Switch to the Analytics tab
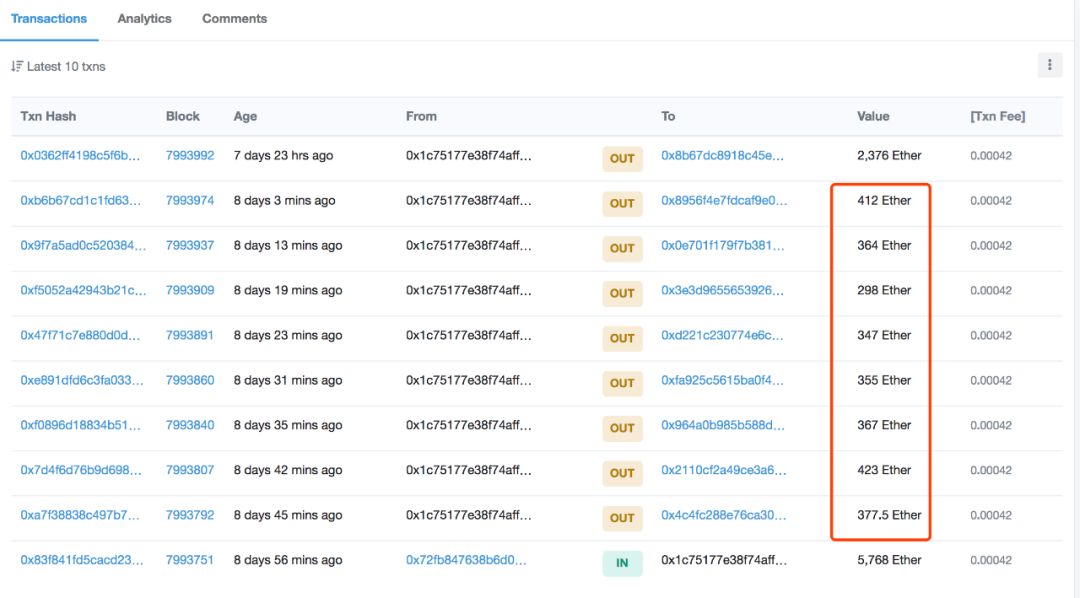This screenshot has height=598, width=1080. coord(144,19)
